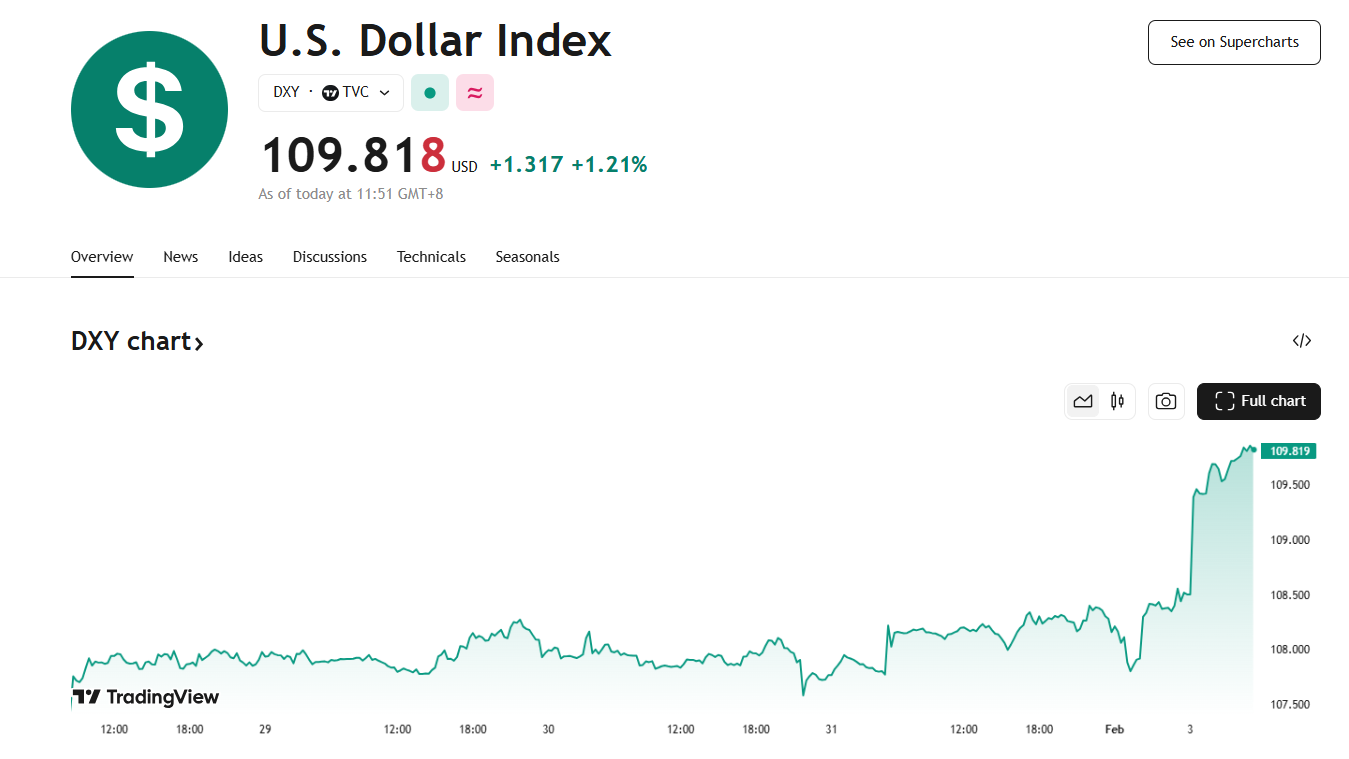
Task: Click the 109.819 current price label
Action: (1289, 451)
